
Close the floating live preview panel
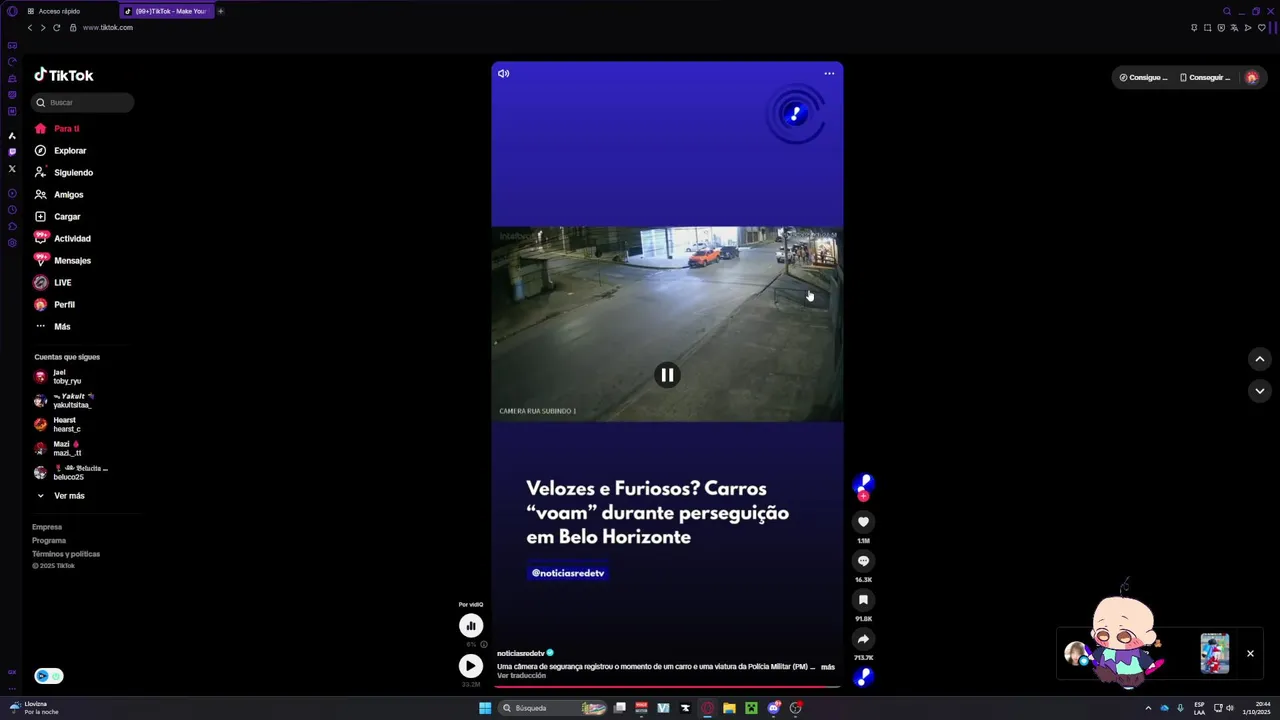tap(1250, 653)
